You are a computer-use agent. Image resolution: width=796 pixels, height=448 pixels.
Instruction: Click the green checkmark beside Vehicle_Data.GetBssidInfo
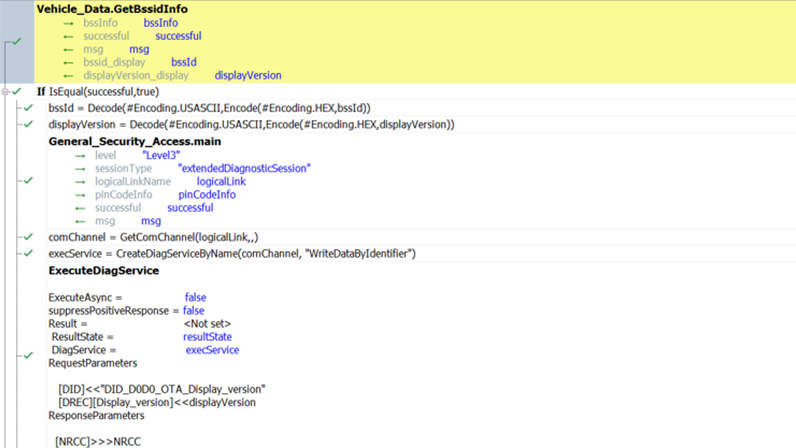17,42
